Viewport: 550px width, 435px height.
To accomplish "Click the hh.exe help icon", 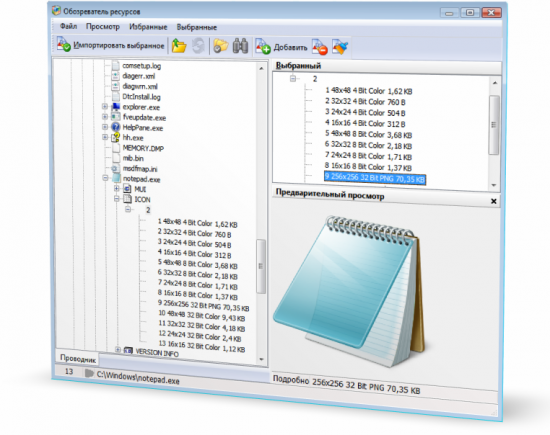I will [x=116, y=137].
